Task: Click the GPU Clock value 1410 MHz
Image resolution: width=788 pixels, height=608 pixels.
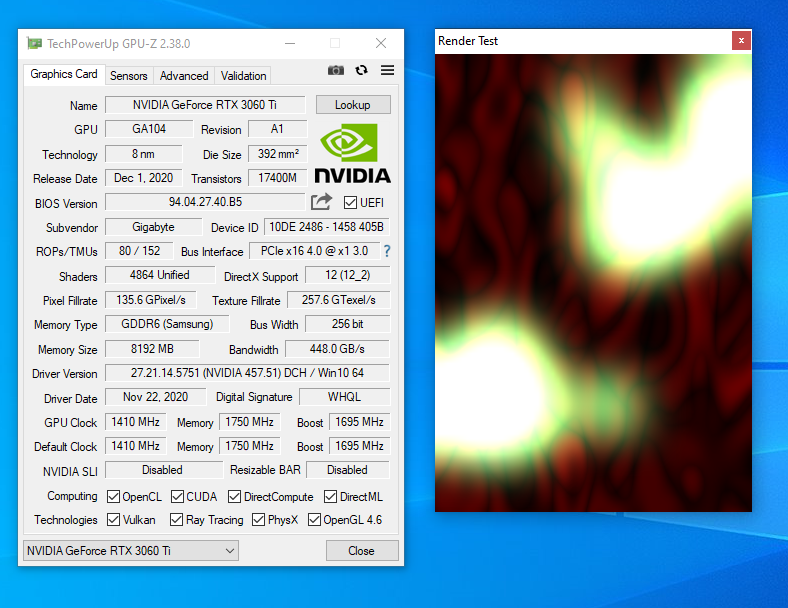Action: pyautogui.click(x=135, y=422)
